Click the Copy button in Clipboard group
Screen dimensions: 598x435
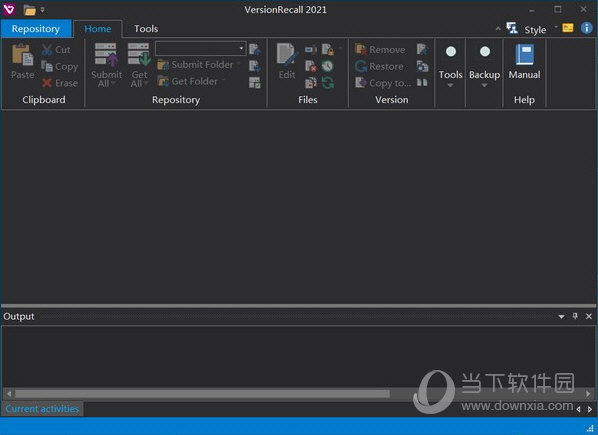click(59, 66)
